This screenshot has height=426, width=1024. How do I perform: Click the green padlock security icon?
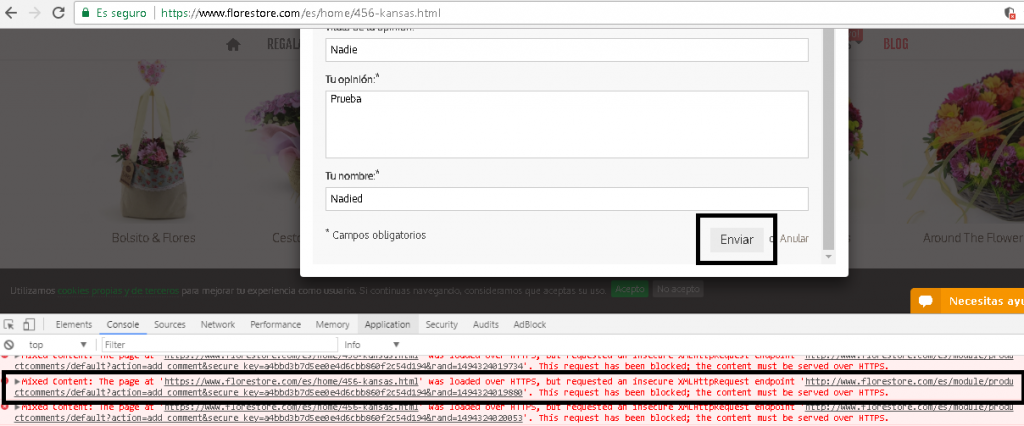click(85, 12)
